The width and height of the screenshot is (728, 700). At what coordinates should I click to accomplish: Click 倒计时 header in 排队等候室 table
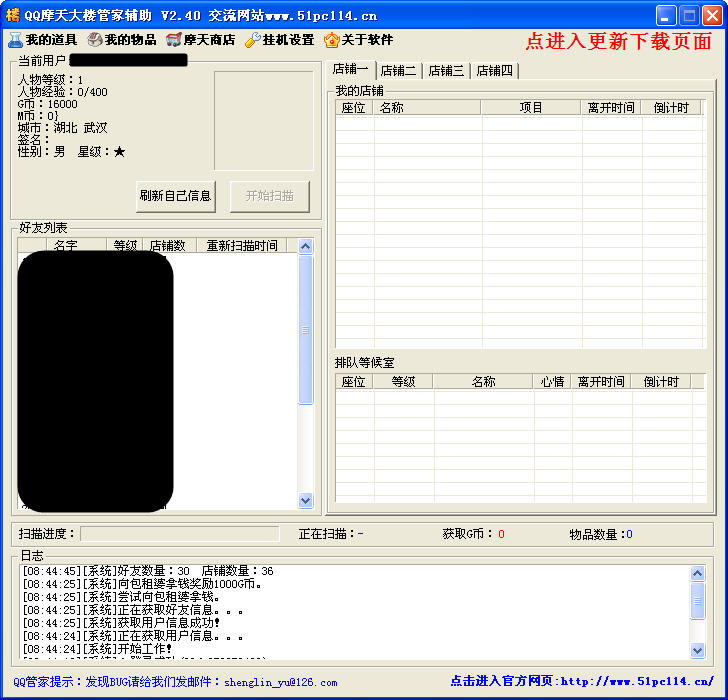tap(661, 382)
